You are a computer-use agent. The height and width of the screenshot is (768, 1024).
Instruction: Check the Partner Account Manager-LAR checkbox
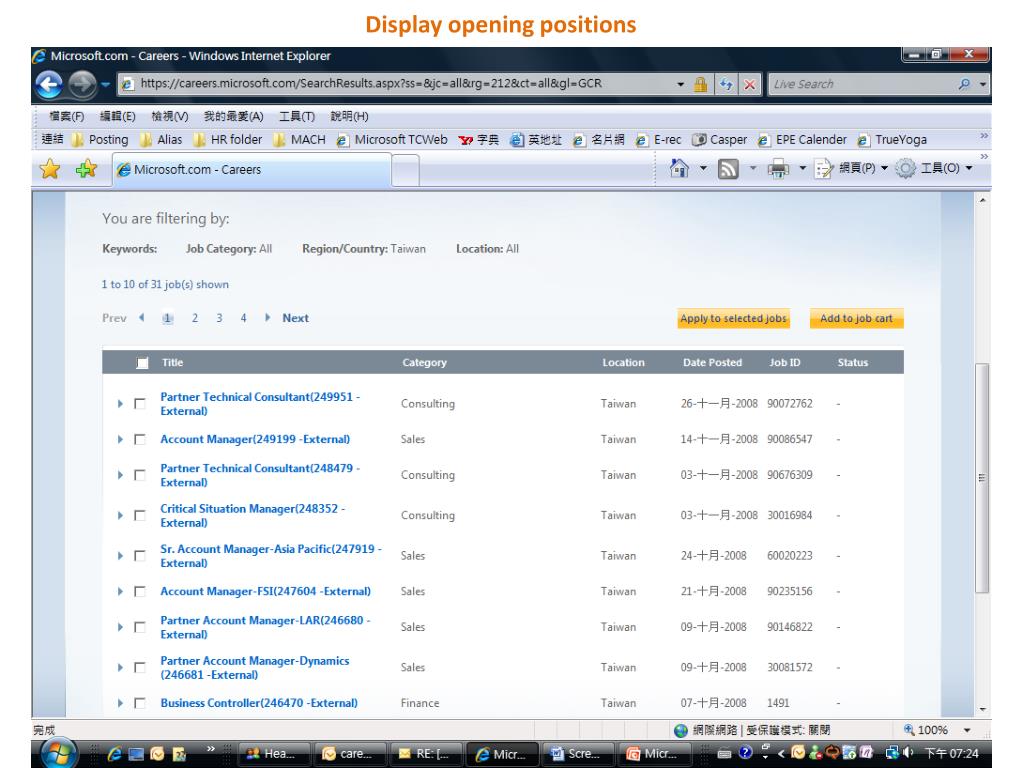(140, 627)
